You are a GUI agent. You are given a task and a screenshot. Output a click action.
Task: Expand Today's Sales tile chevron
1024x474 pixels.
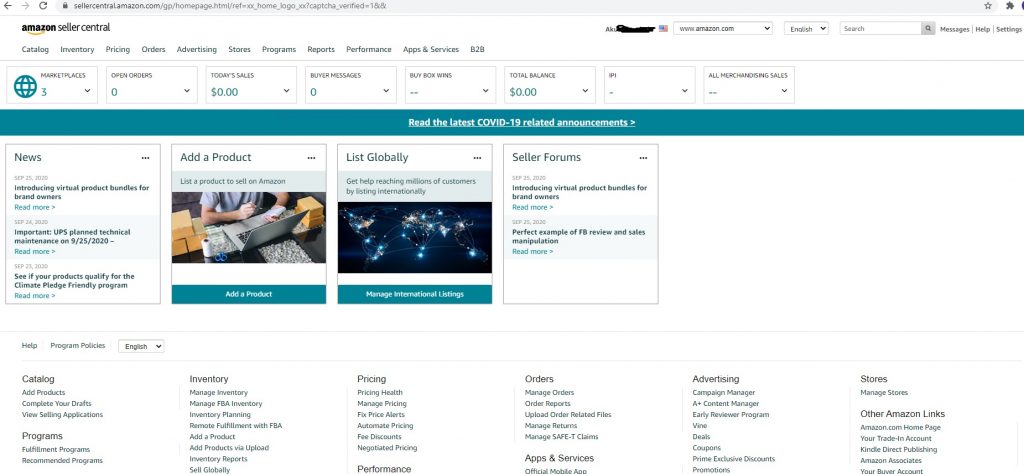[287, 91]
